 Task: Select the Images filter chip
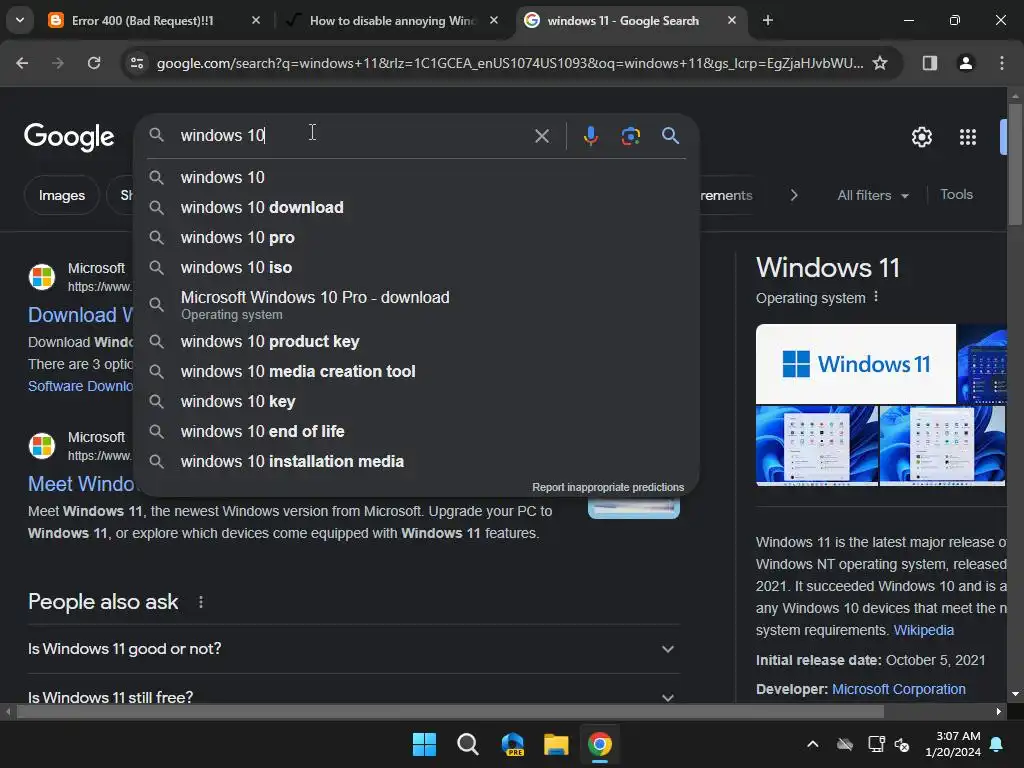(61, 195)
